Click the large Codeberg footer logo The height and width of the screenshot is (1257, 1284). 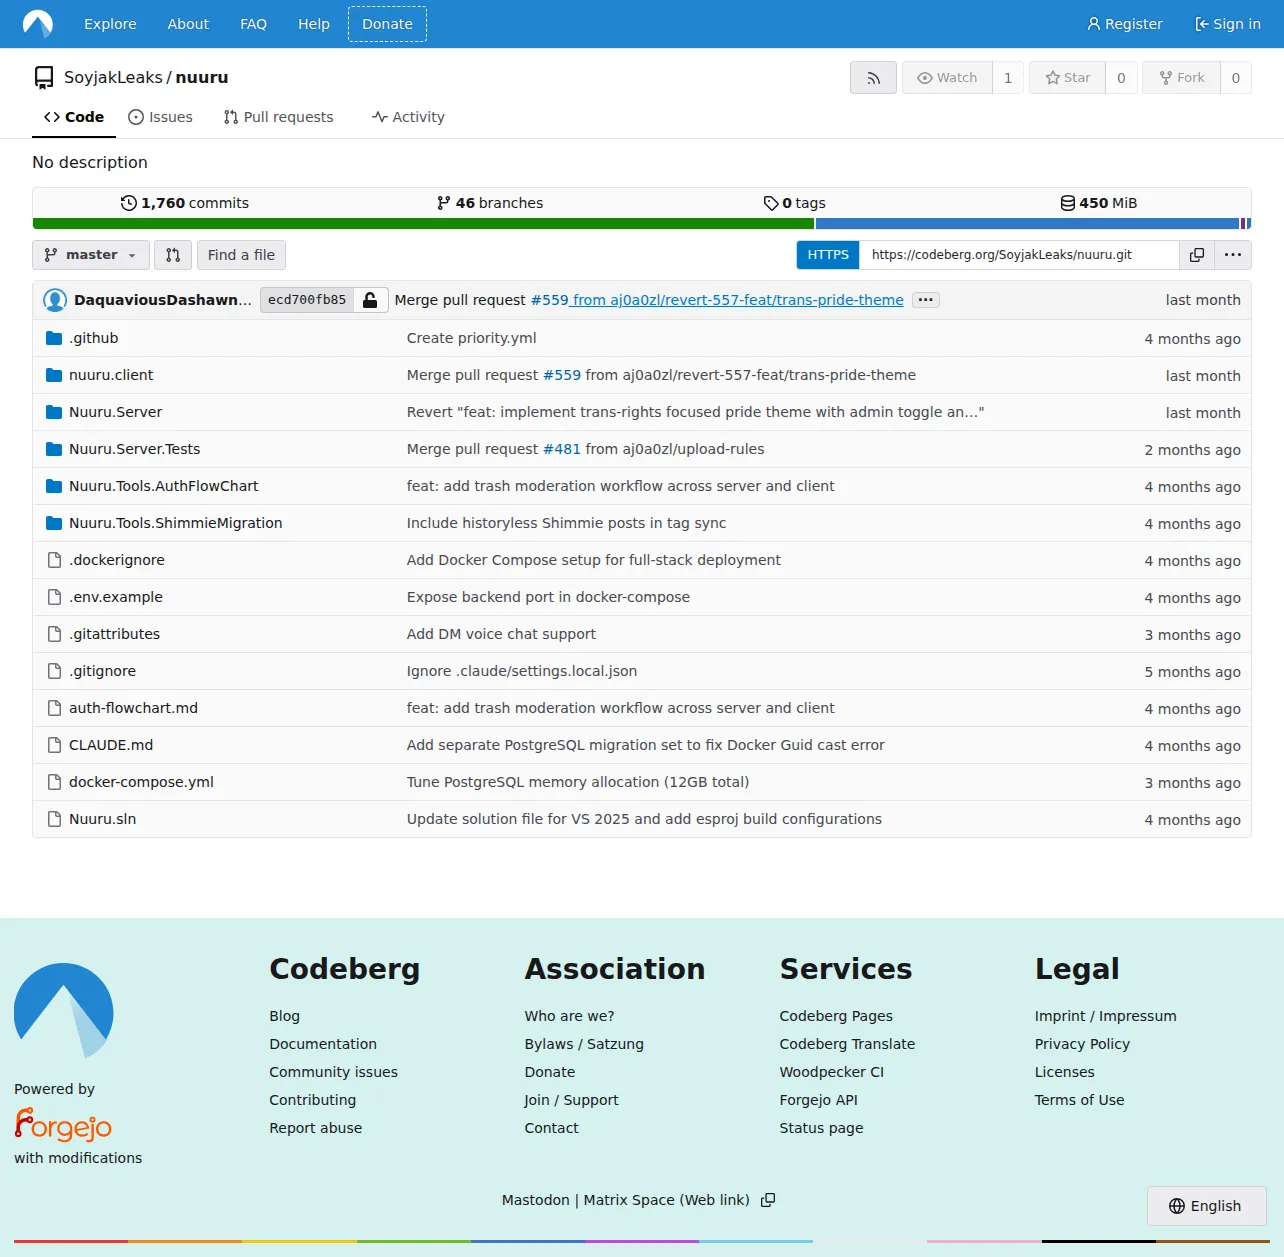[64, 1011]
